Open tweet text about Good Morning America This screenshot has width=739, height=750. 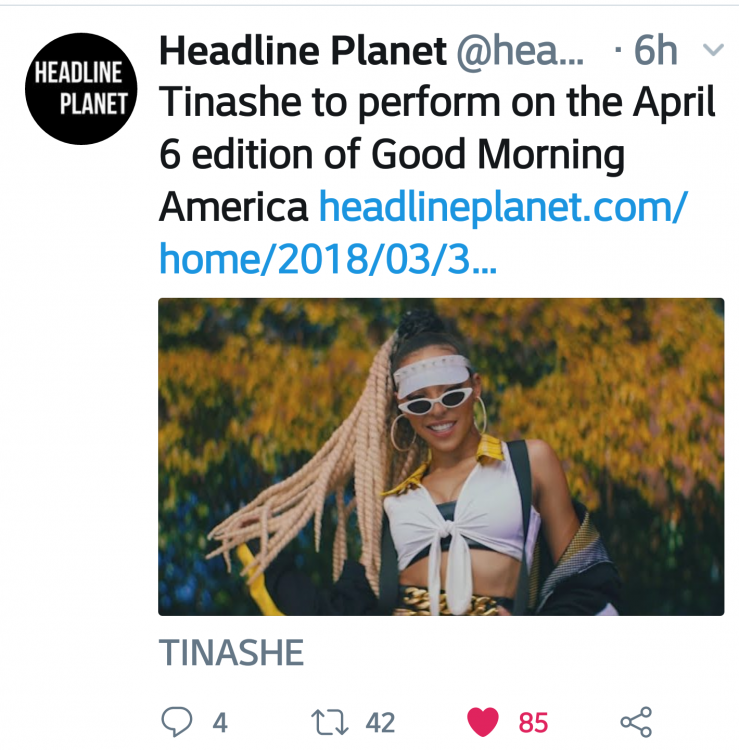pyautogui.click(x=437, y=154)
